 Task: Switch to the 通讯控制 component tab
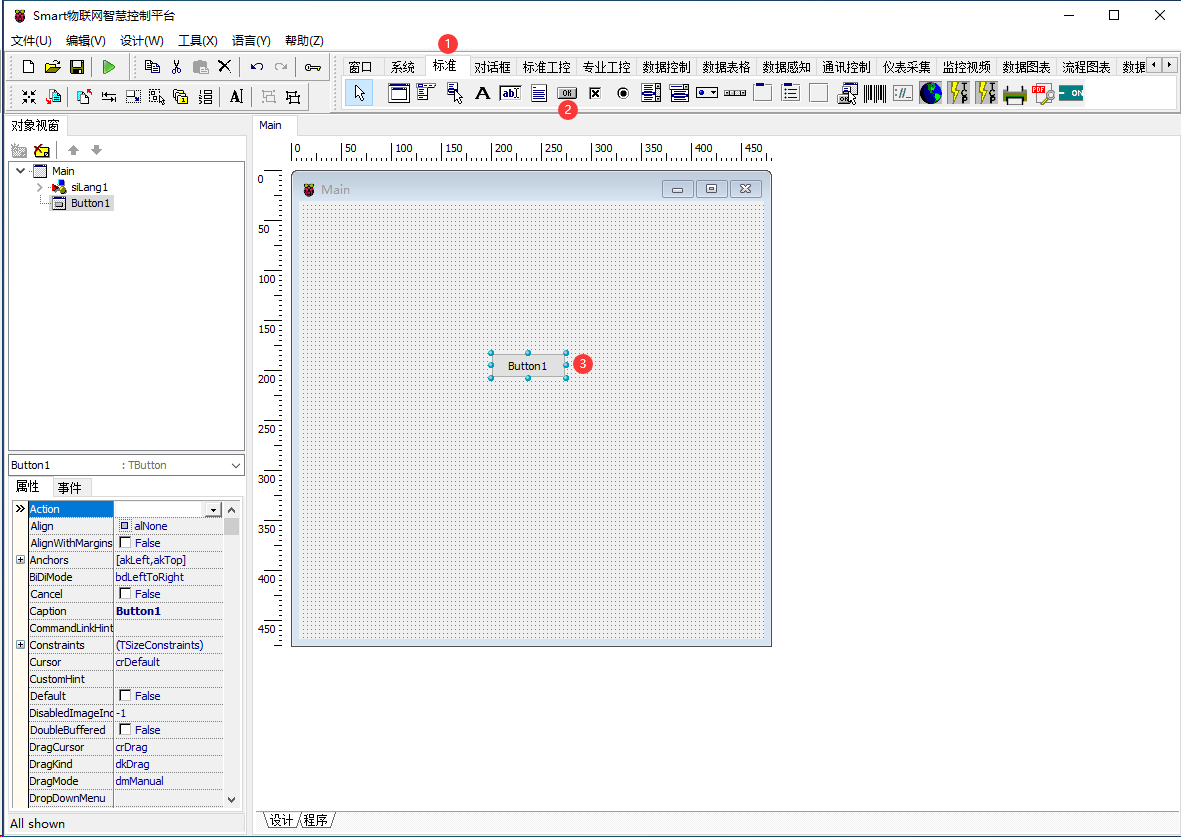[x=847, y=67]
